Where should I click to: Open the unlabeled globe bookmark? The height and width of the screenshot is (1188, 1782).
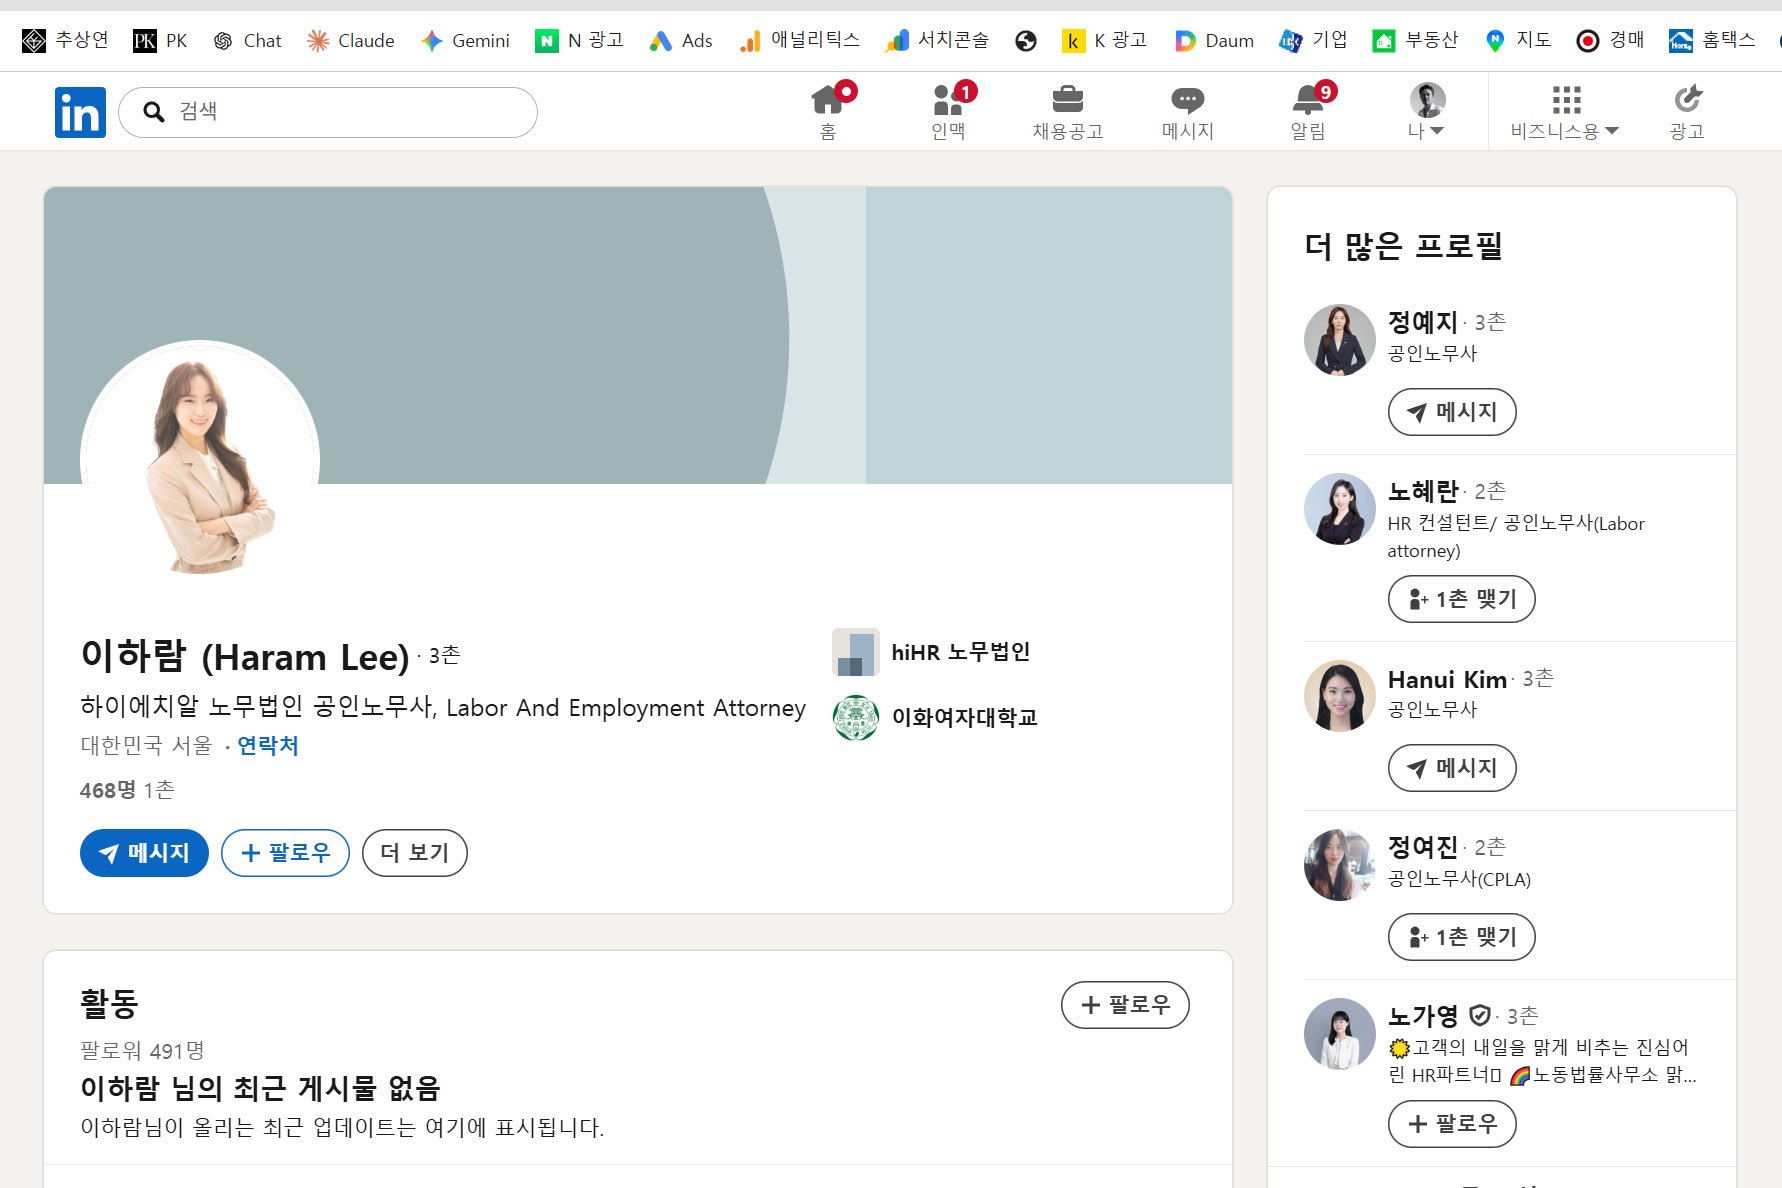pyautogui.click(x=1025, y=40)
